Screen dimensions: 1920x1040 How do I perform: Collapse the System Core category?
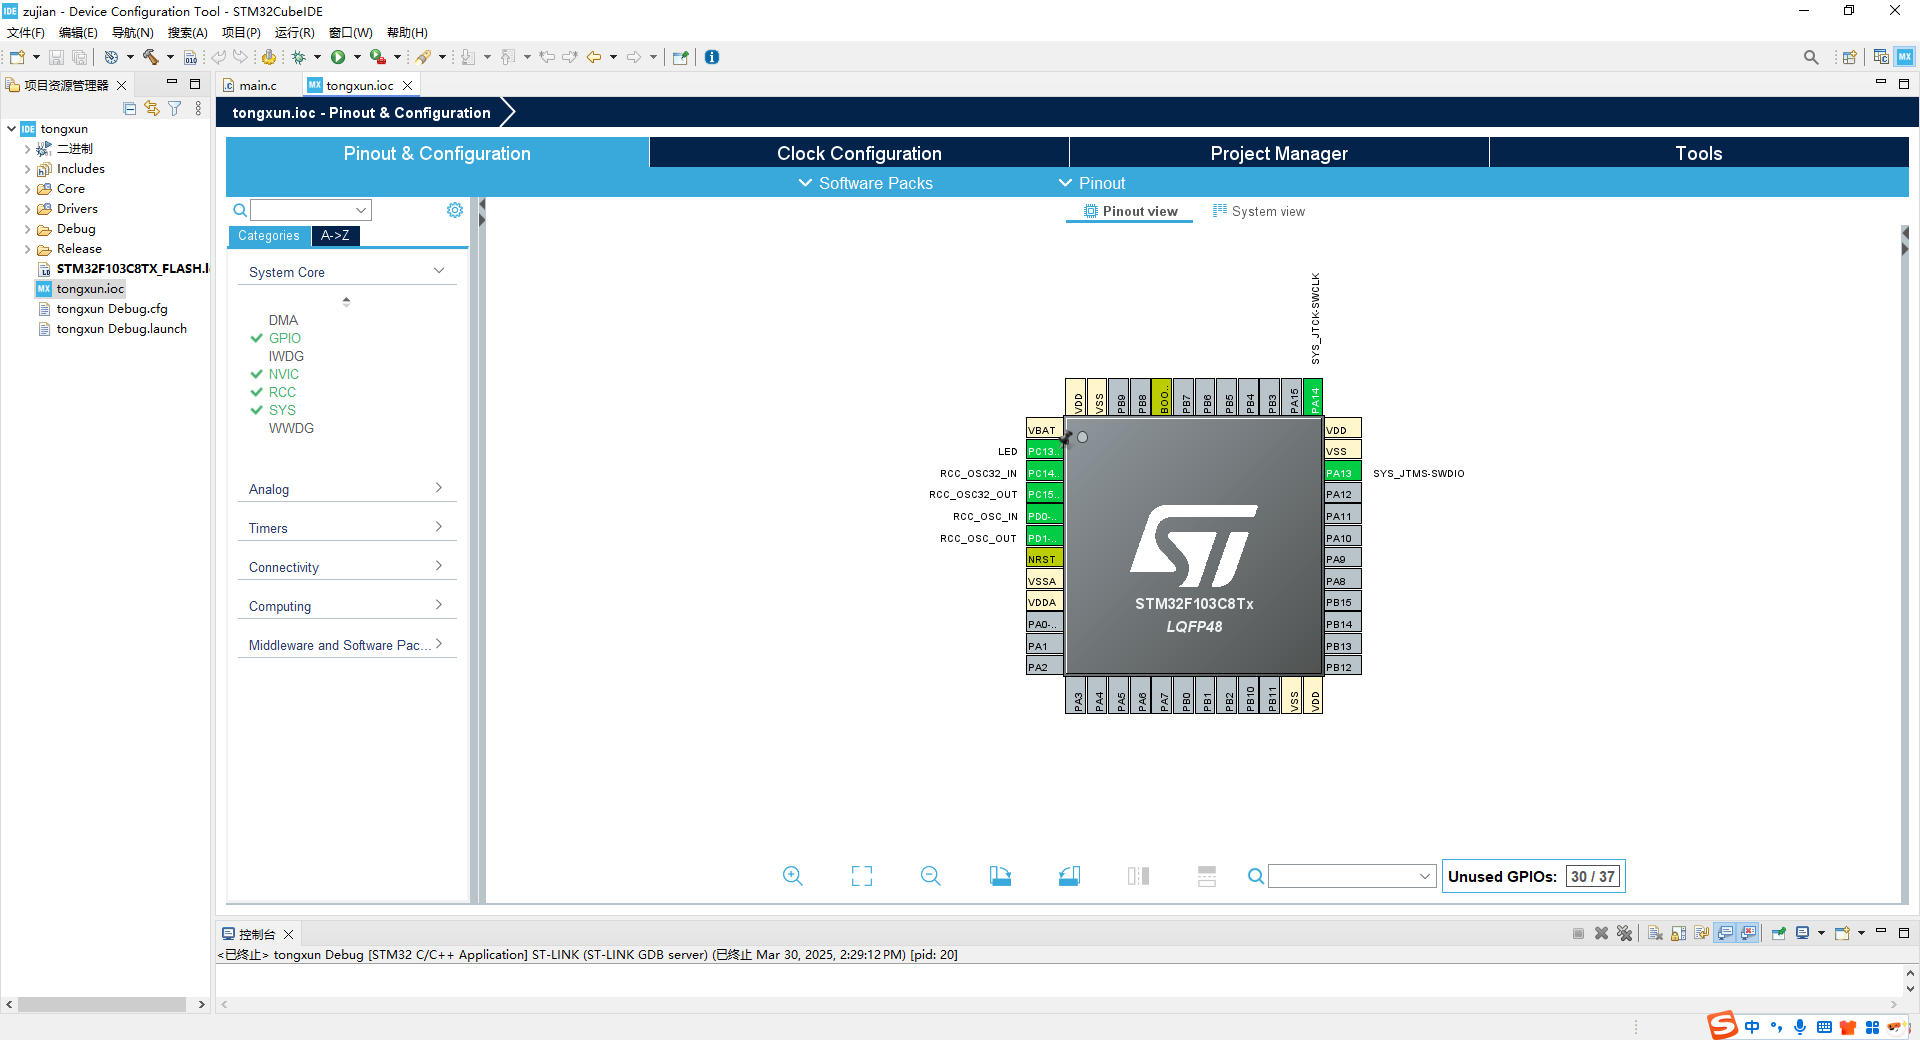(438, 270)
